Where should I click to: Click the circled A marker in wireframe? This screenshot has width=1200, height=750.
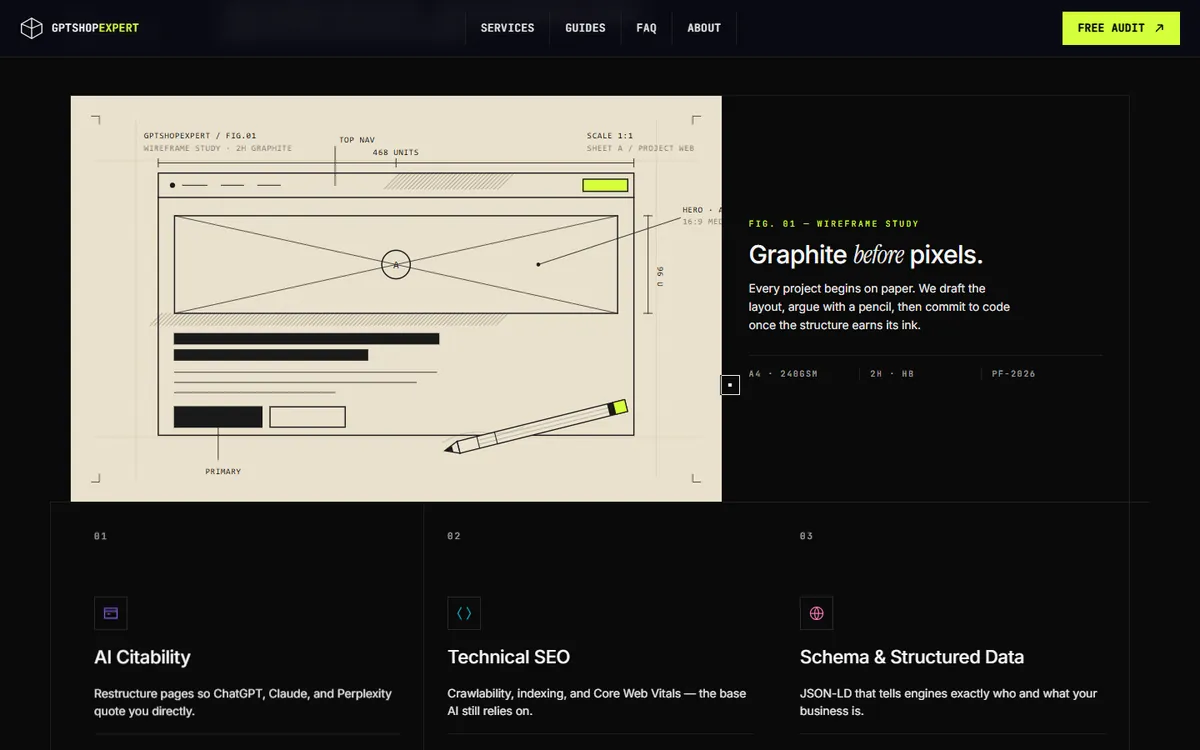click(x=396, y=265)
